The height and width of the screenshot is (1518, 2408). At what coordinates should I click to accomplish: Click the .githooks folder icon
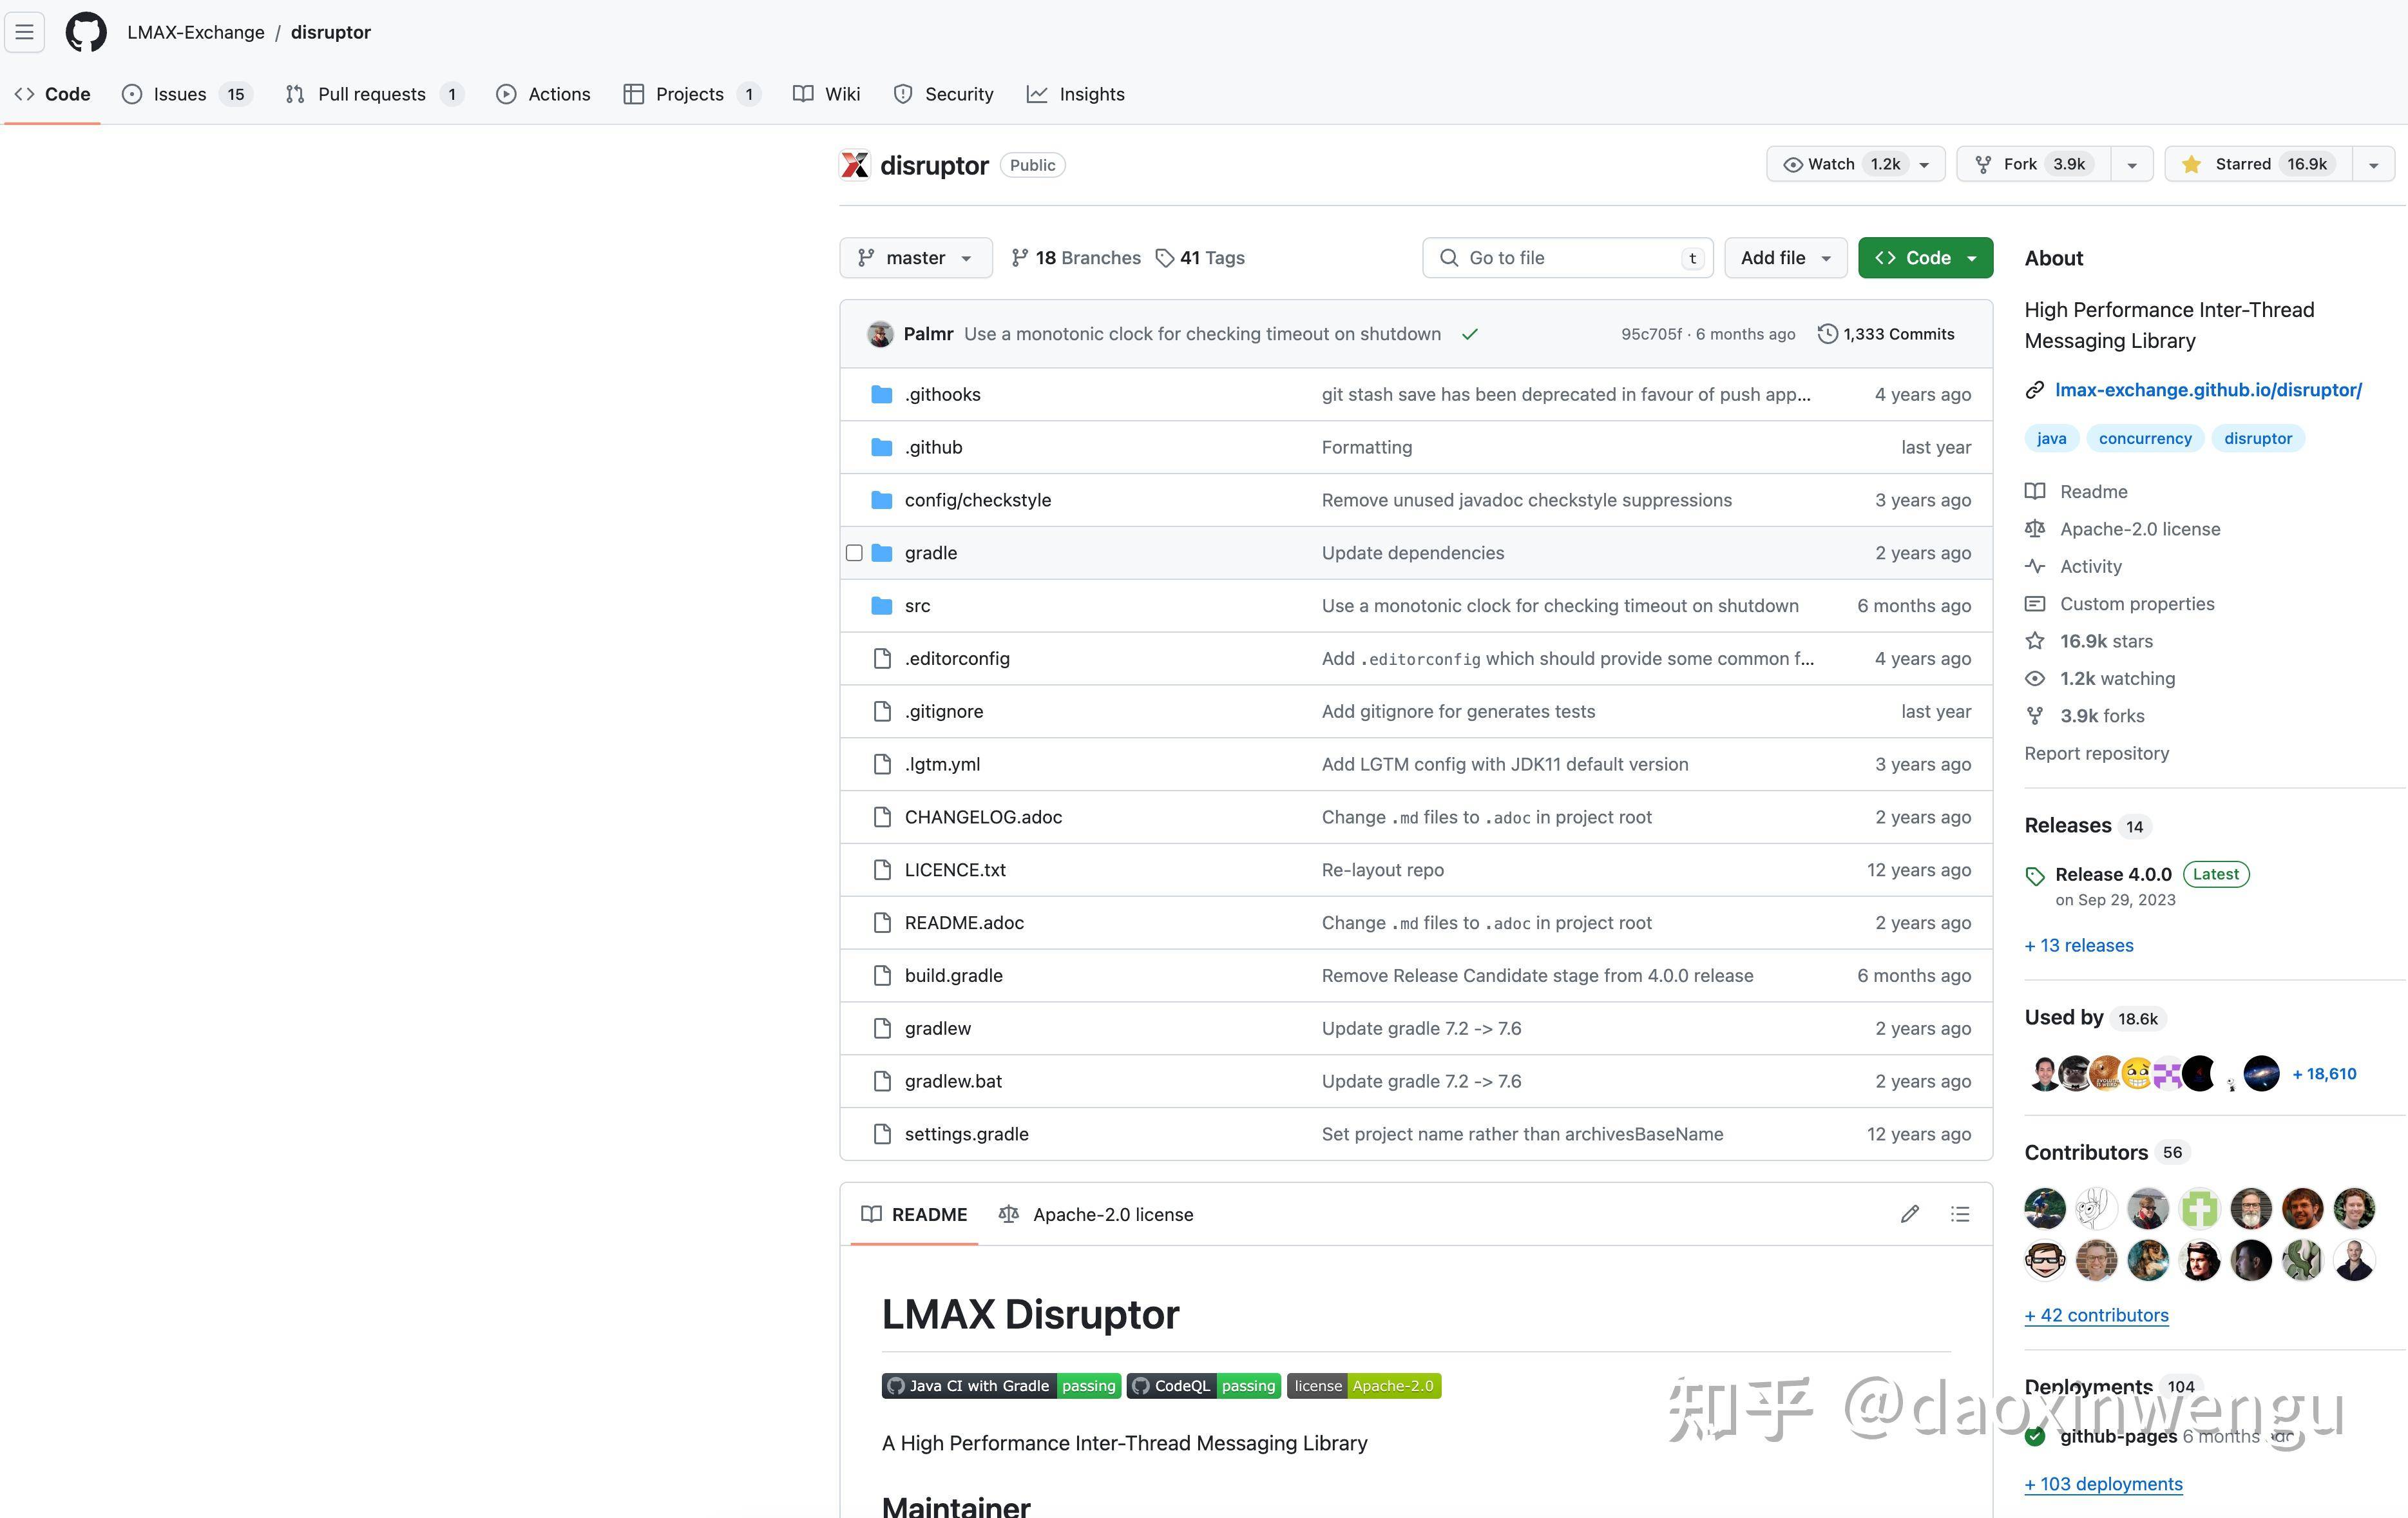881,394
